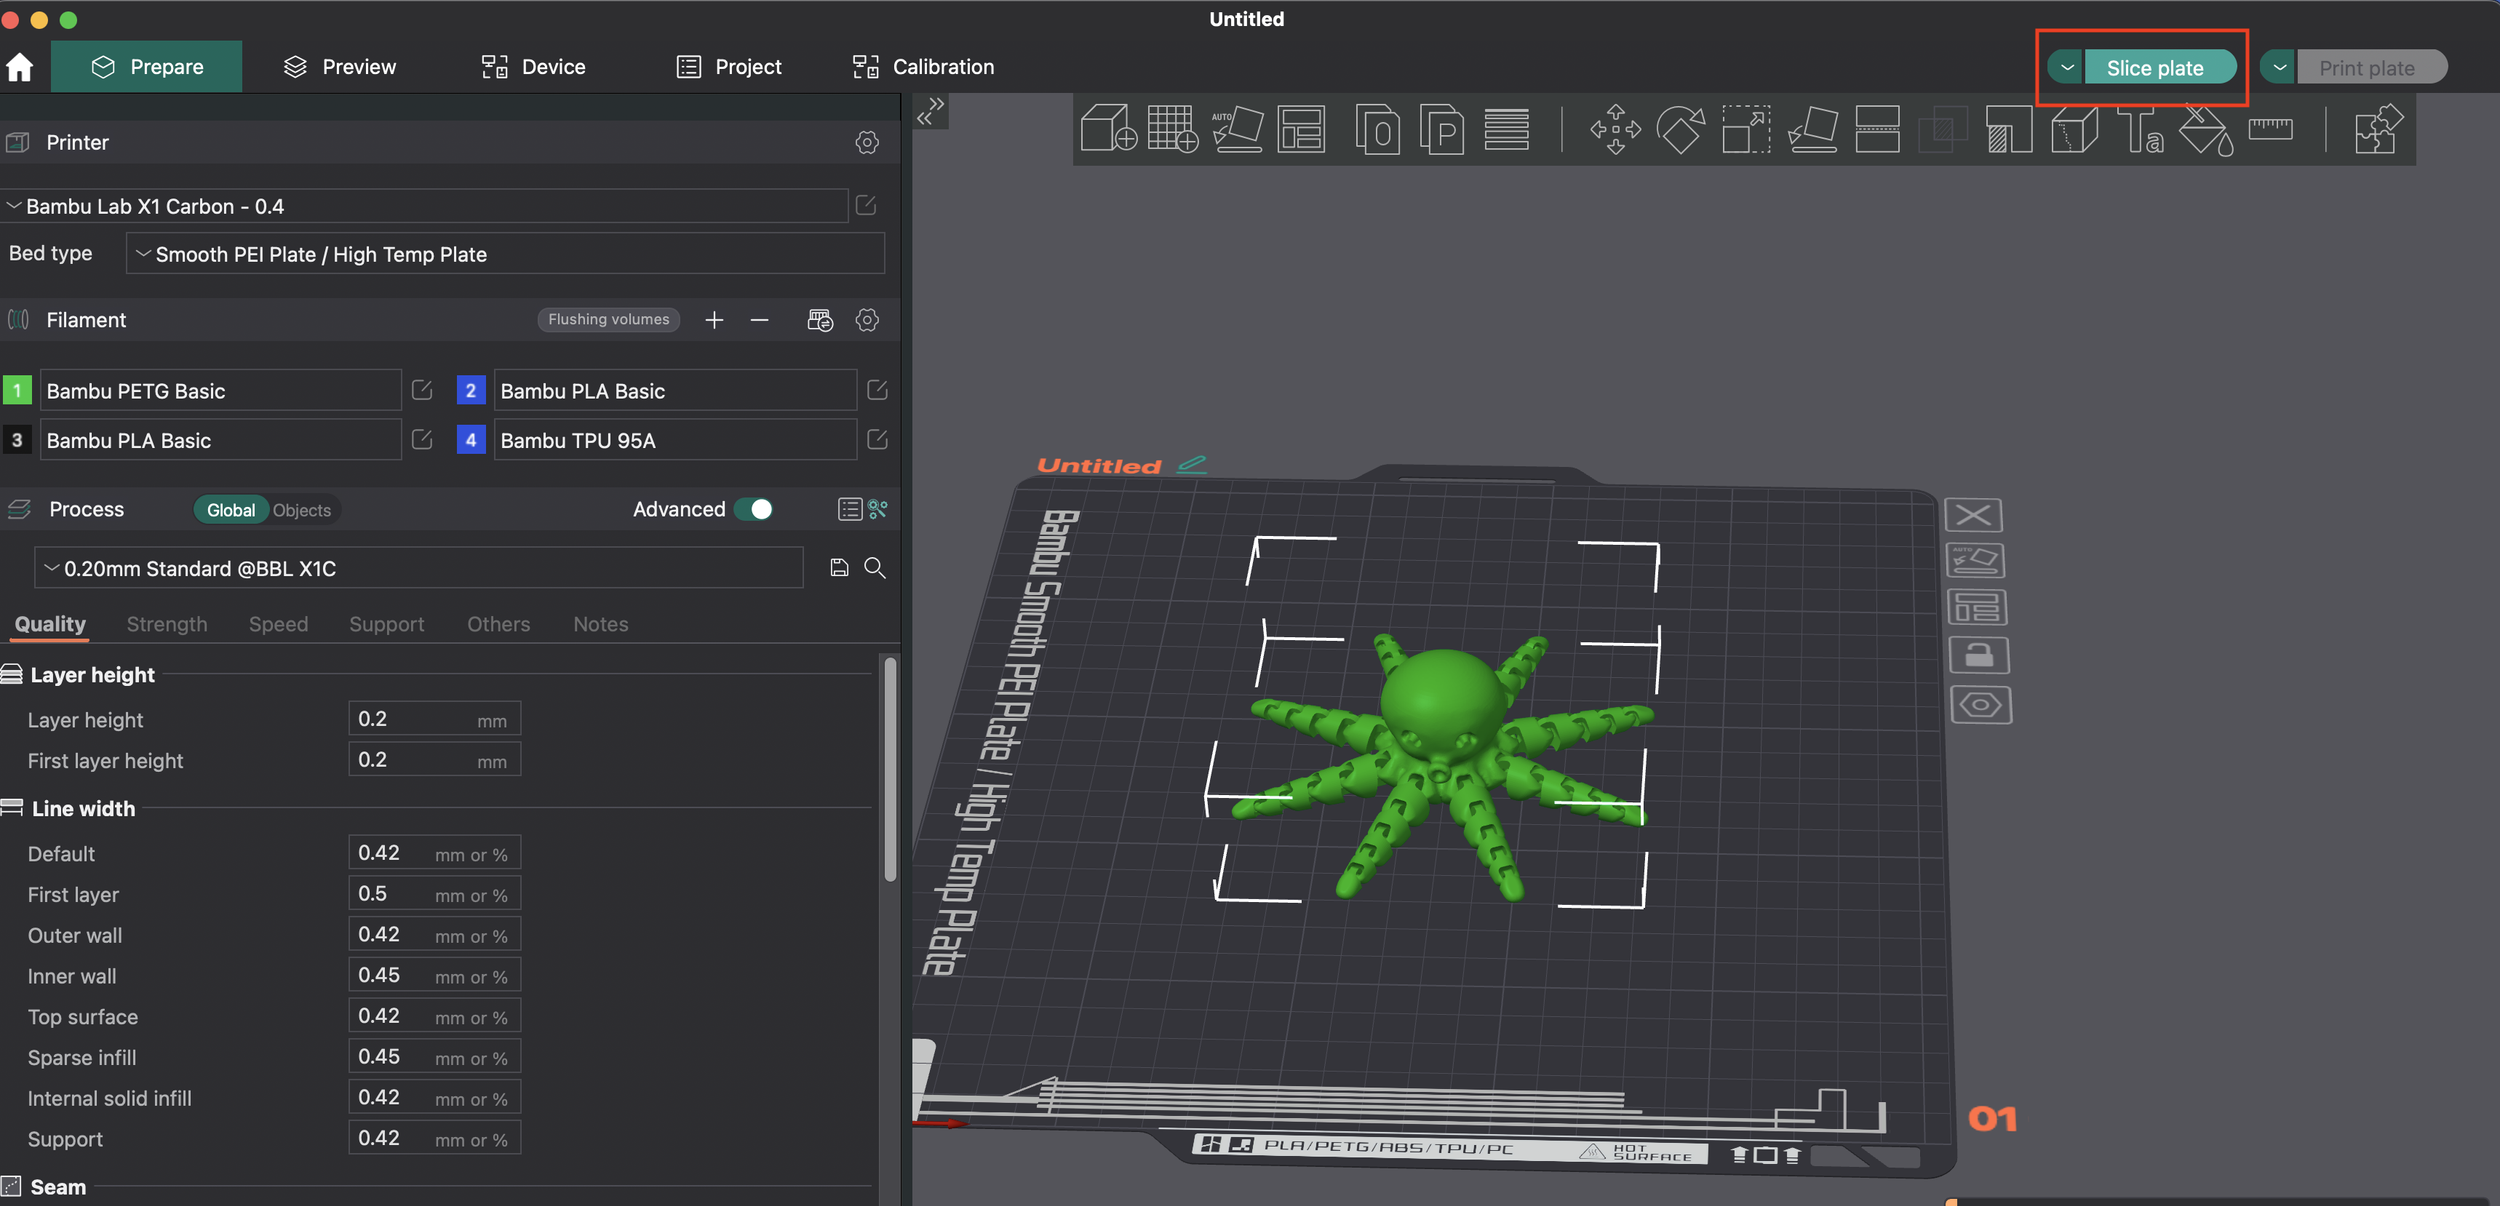
Task: Turn off the Advanced toggle
Action: tap(754, 509)
